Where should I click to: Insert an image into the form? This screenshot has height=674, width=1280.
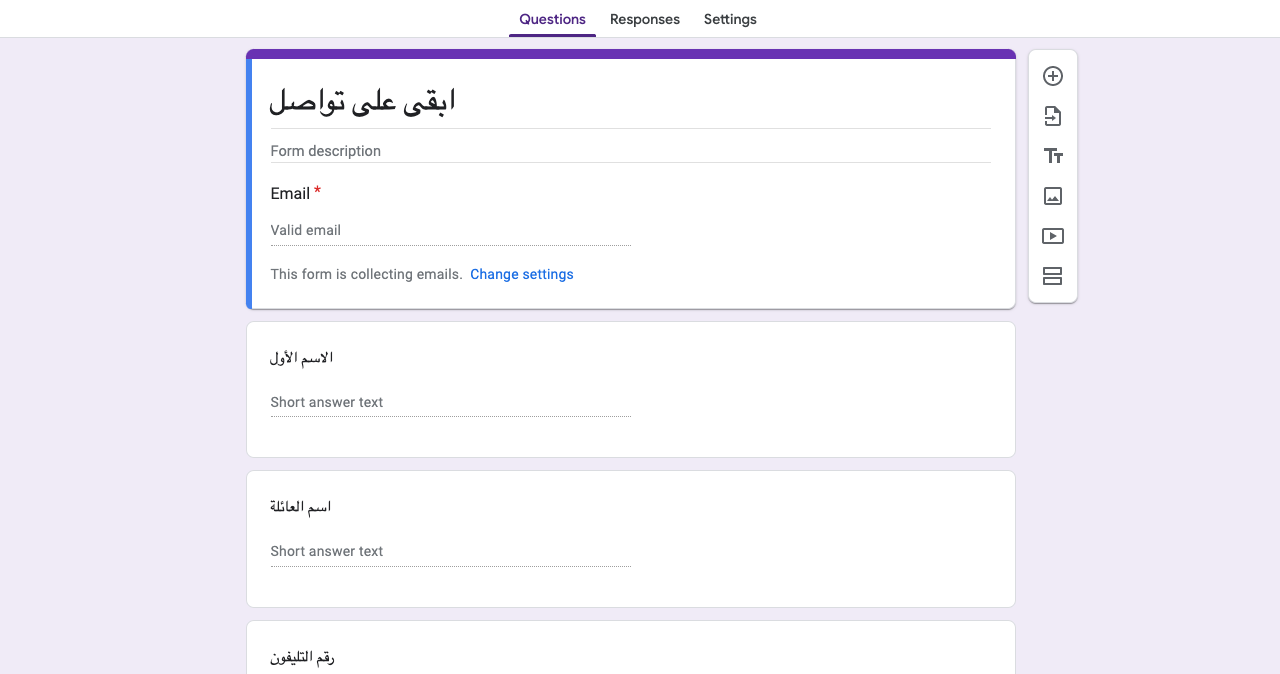point(1052,196)
